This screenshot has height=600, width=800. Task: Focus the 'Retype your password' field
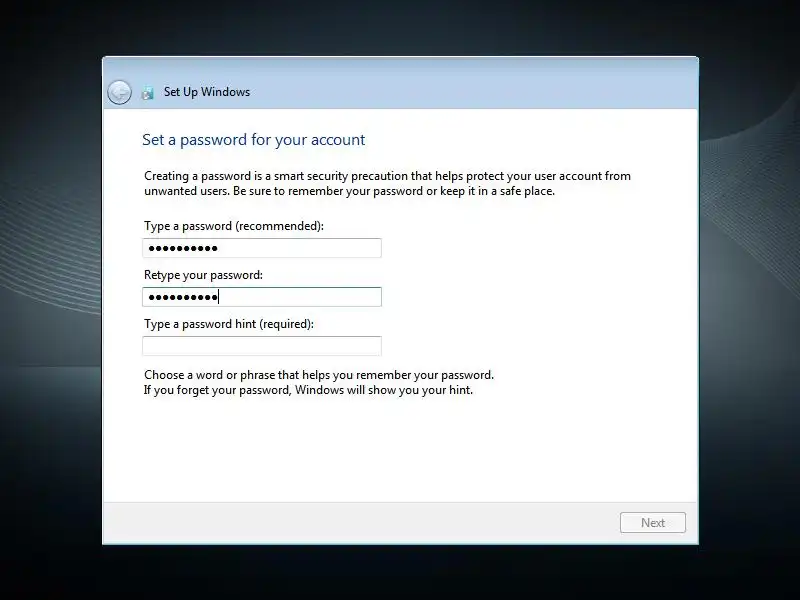pos(262,297)
